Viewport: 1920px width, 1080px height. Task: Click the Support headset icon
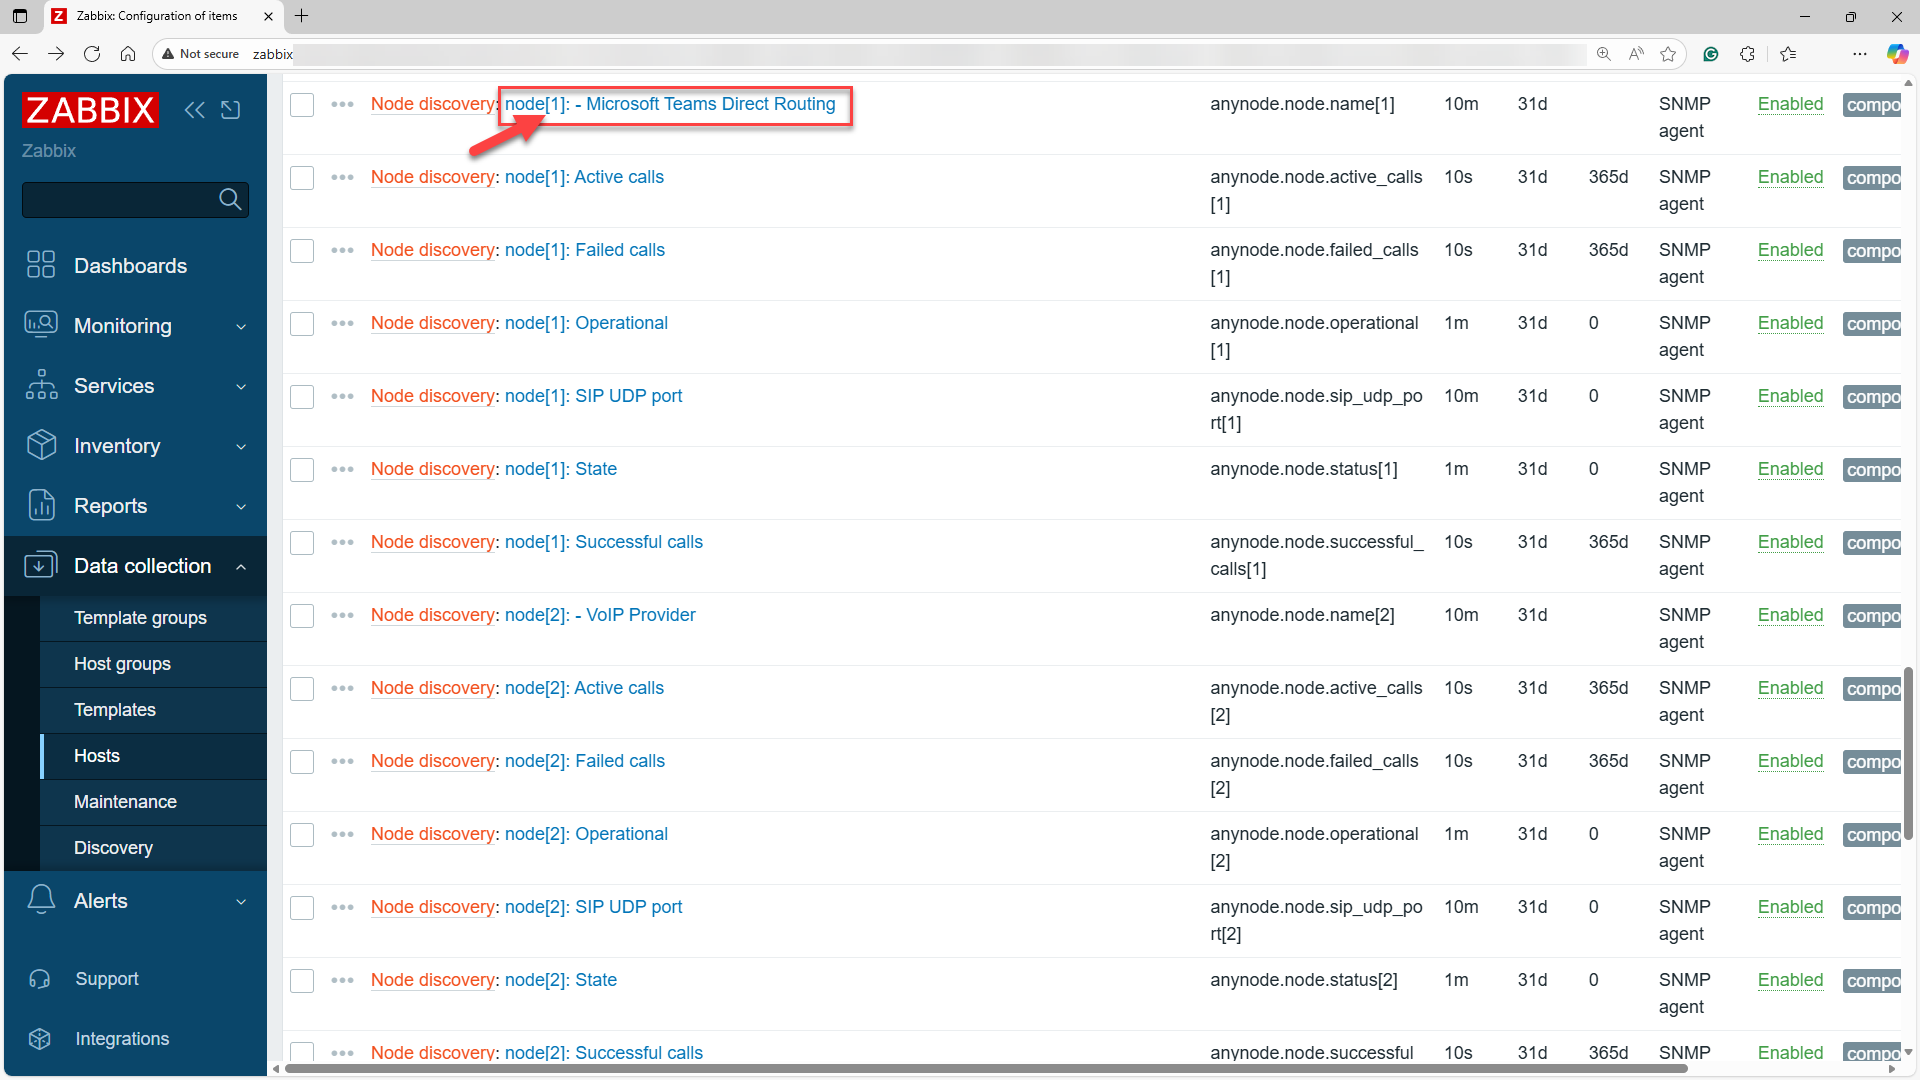coord(40,979)
